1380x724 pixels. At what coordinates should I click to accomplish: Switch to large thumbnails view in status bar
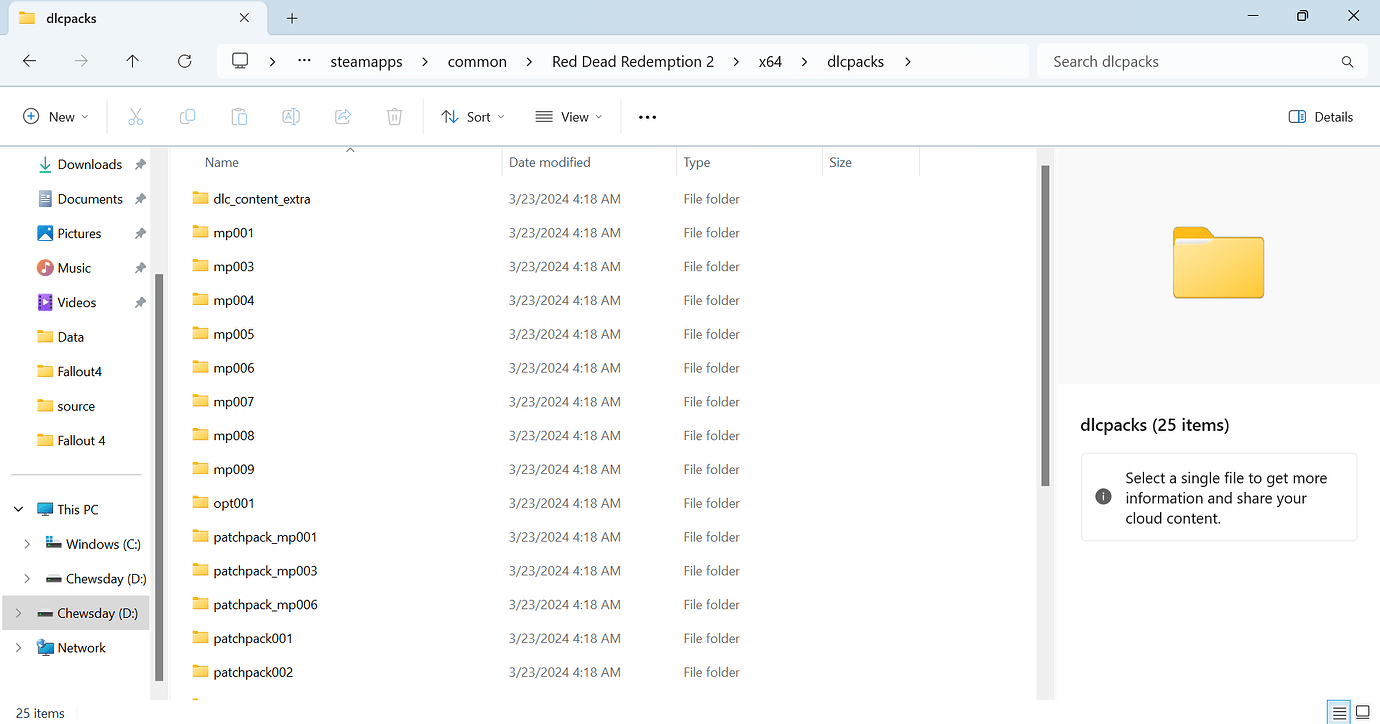pyautogui.click(x=1361, y=712)
